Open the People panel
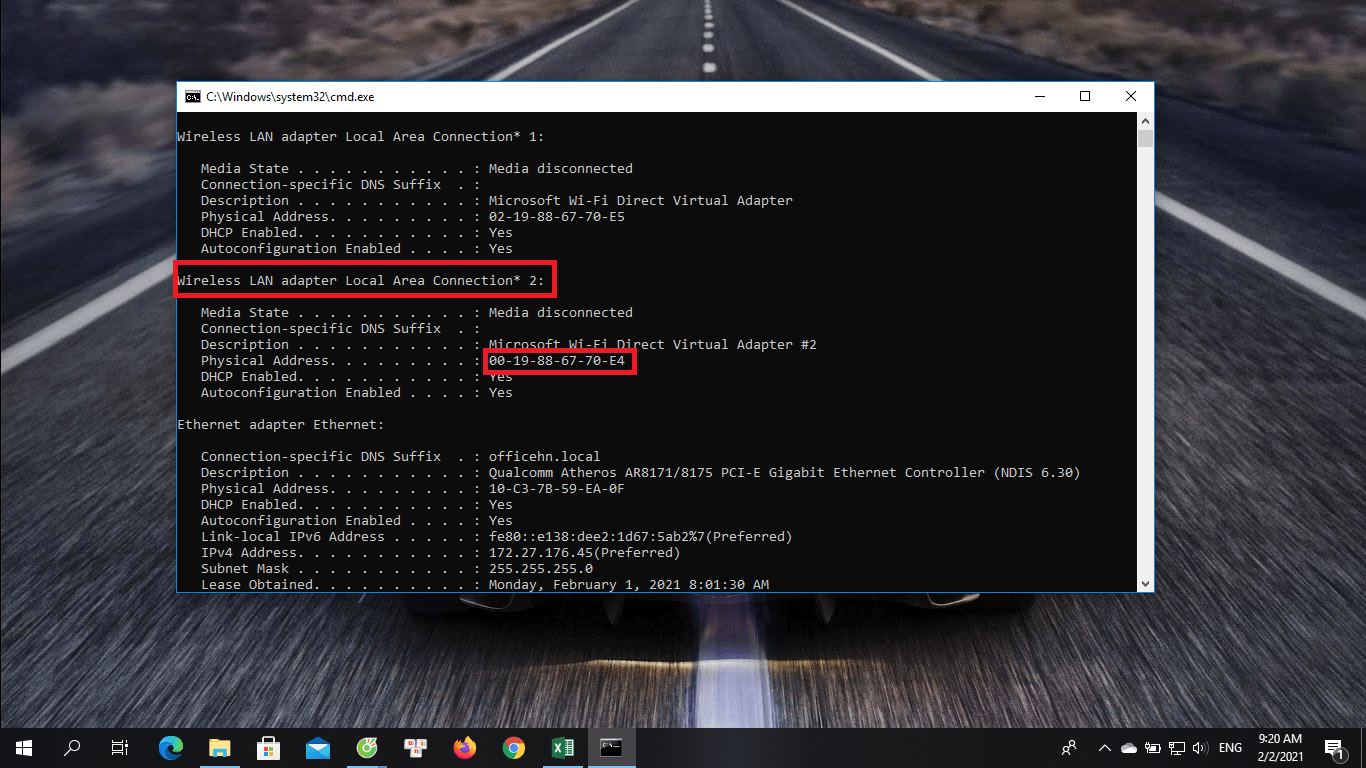Viewport: 1366px width, 768px height. pyautogui.click(x=1068, y=747)
